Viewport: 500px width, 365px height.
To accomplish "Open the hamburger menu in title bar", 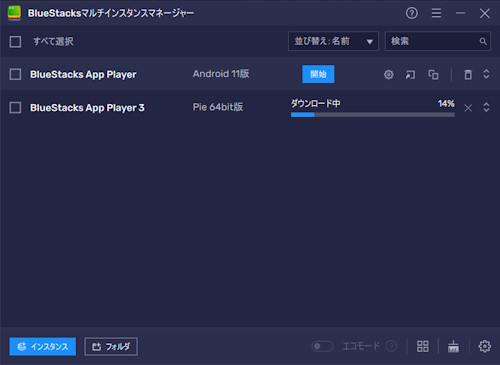I will coord(436,13).
